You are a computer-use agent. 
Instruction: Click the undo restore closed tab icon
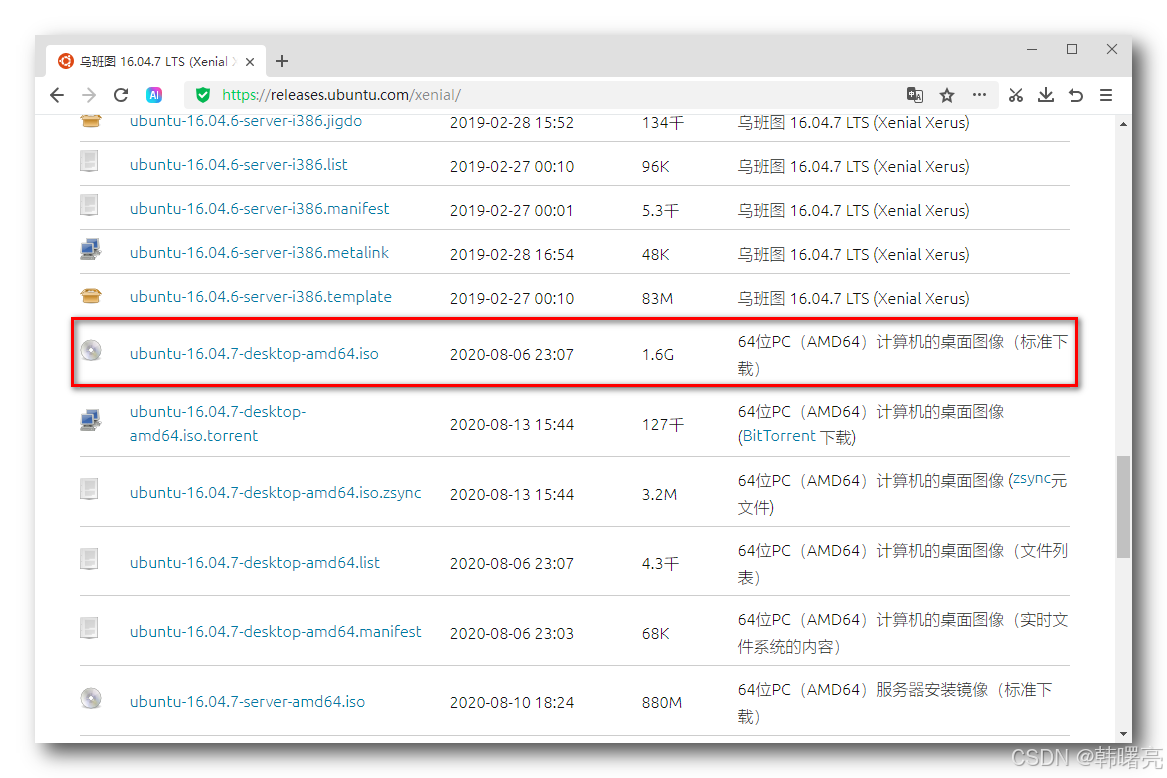click(x=1076, y=95)
